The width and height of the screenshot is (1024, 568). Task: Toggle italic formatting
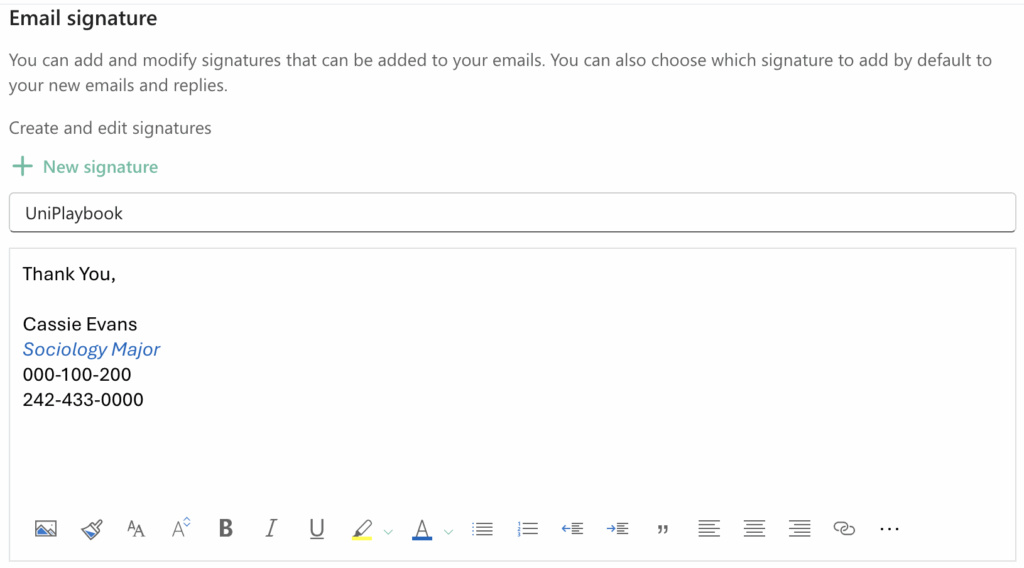tap(271, 529)
